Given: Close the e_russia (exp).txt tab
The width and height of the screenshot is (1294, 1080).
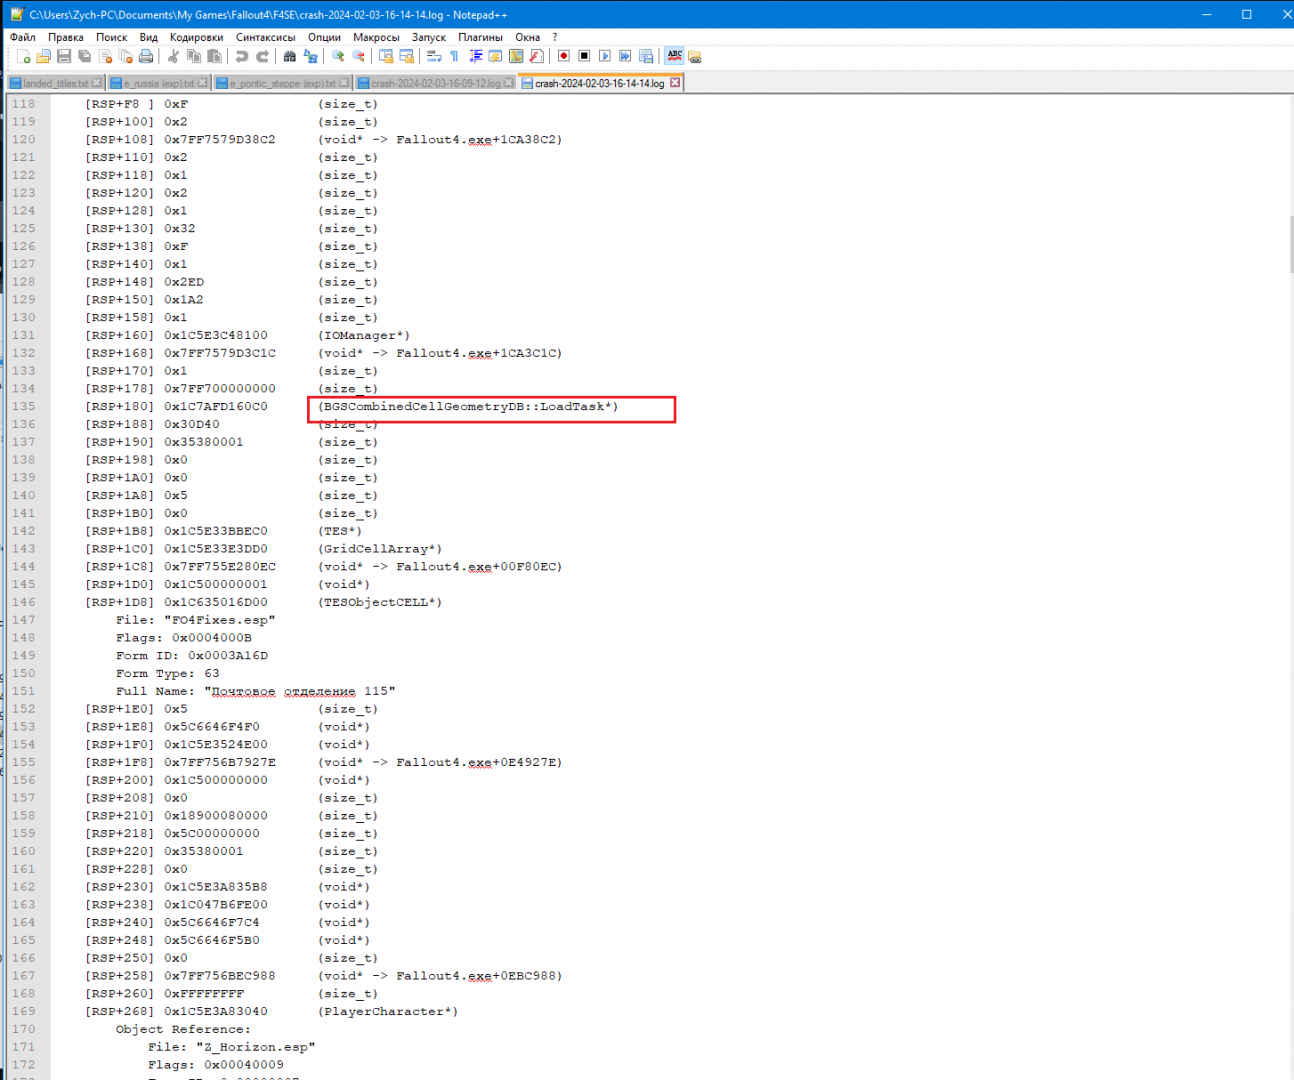Looking at the screenshot, I should tap(203, 83).
